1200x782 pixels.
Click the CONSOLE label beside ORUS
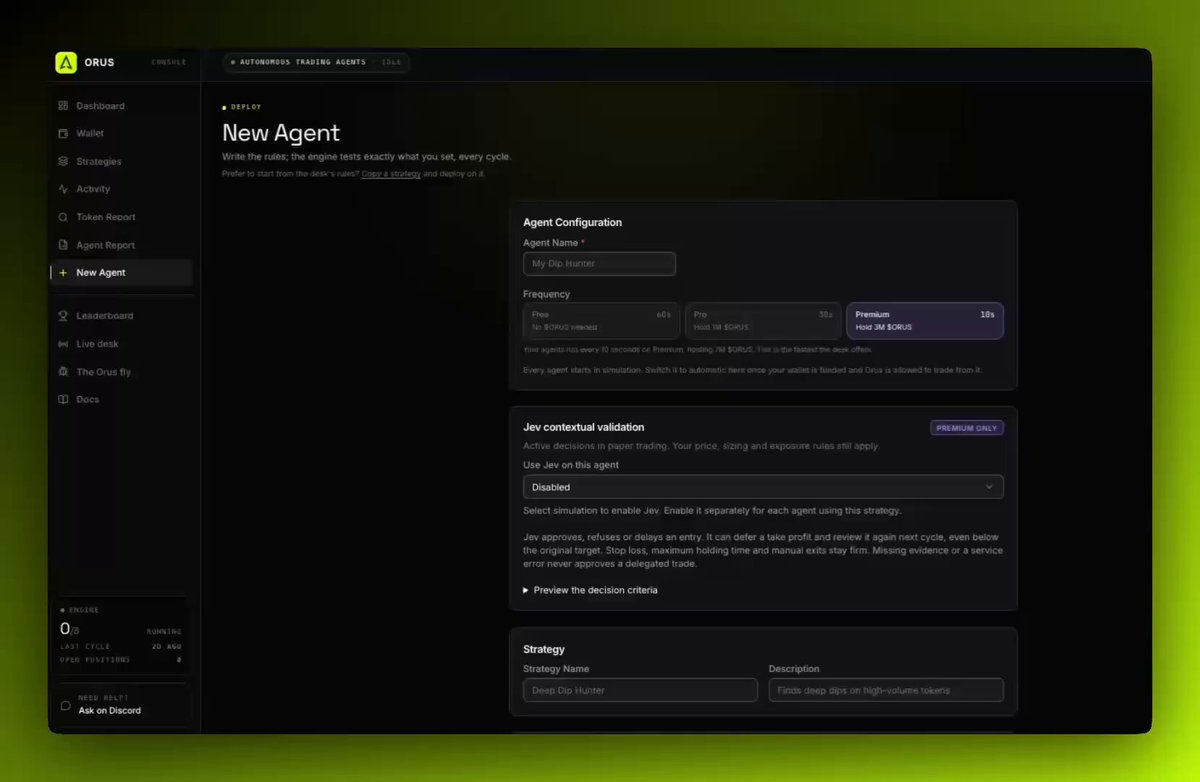168,62
